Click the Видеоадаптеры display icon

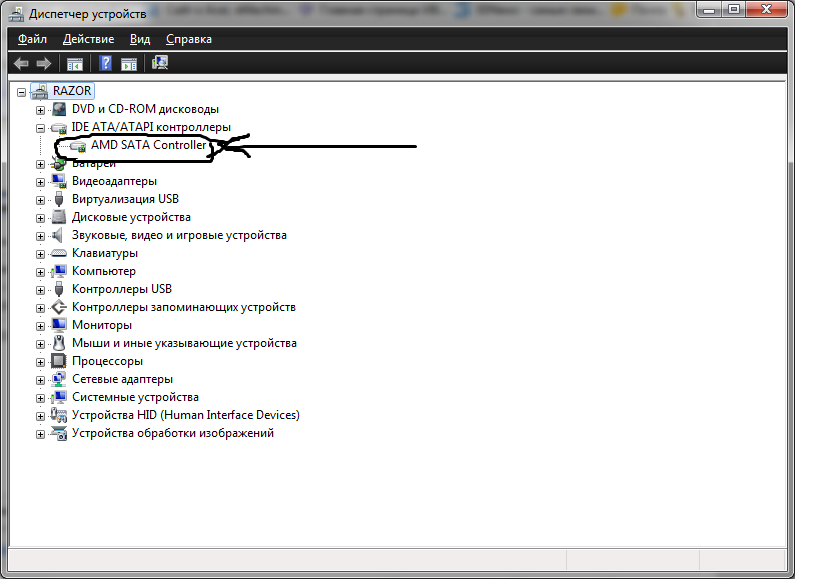click(59, 181)
